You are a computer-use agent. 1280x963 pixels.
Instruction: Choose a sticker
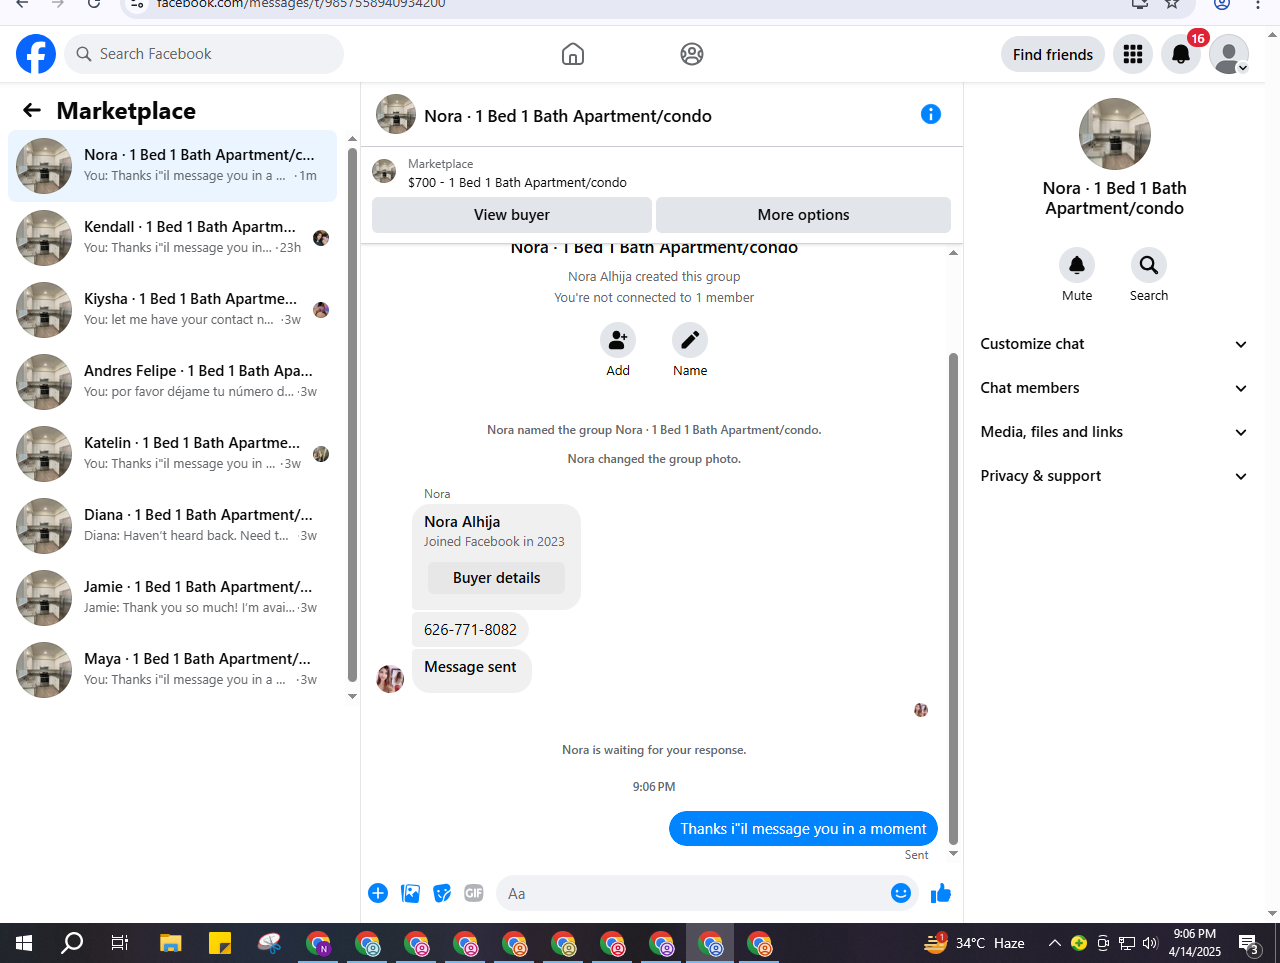coord(442,893)
